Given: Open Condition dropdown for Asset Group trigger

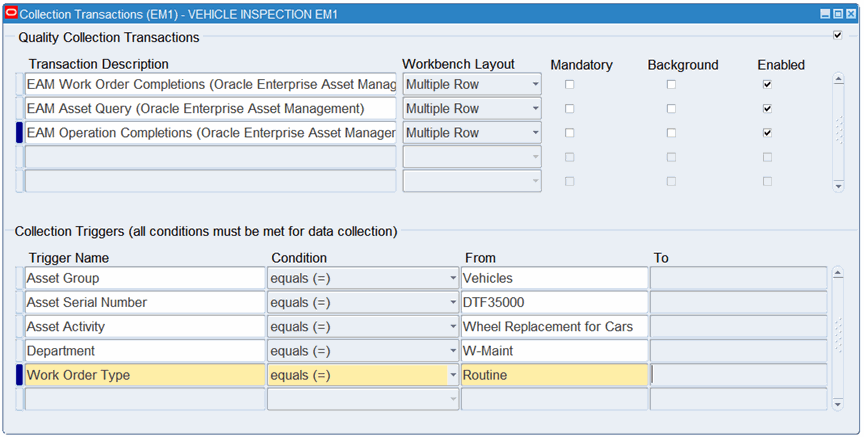Looking at the screenshot, I should 453,279.
